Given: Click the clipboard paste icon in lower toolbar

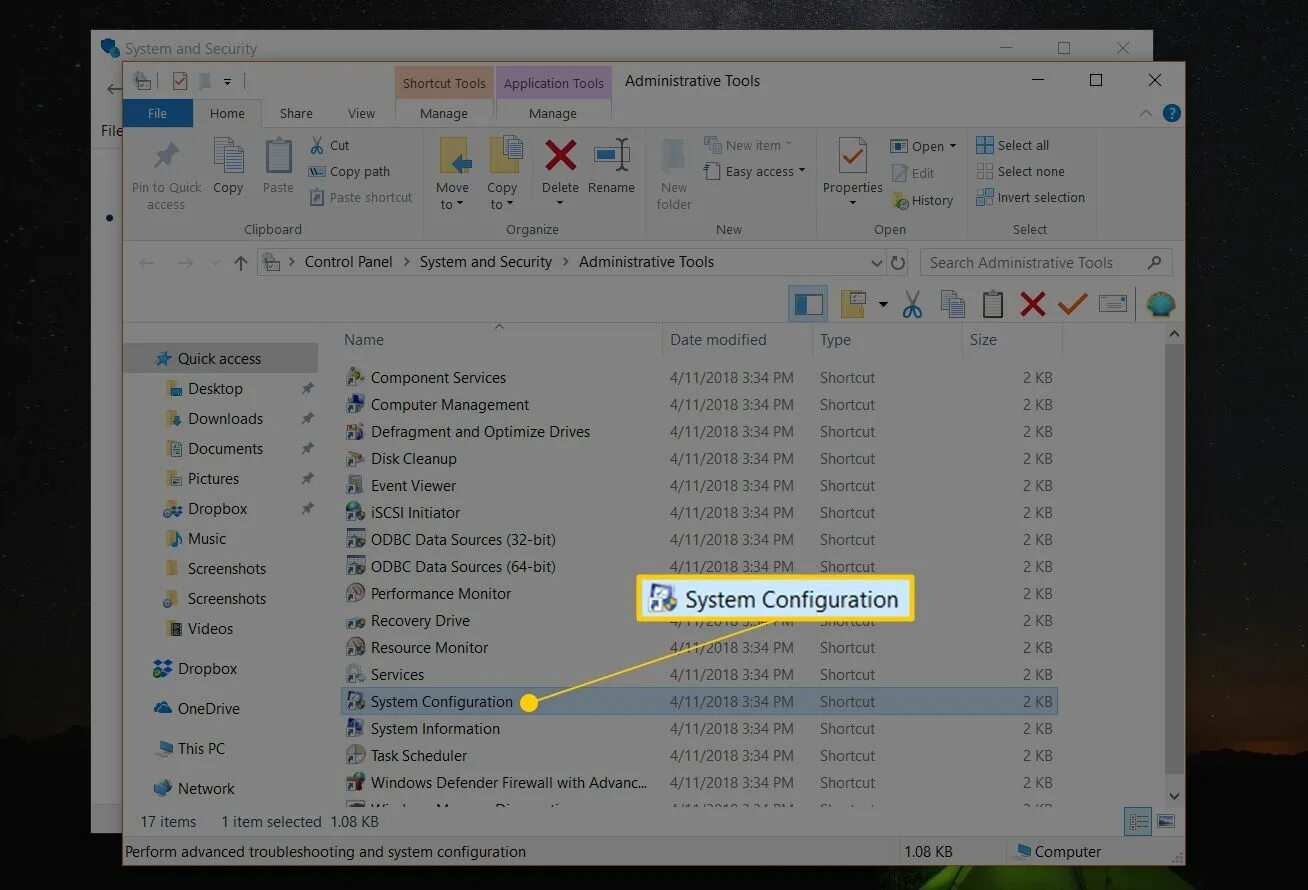Looking at the screenshot, I should pos(992,304).
